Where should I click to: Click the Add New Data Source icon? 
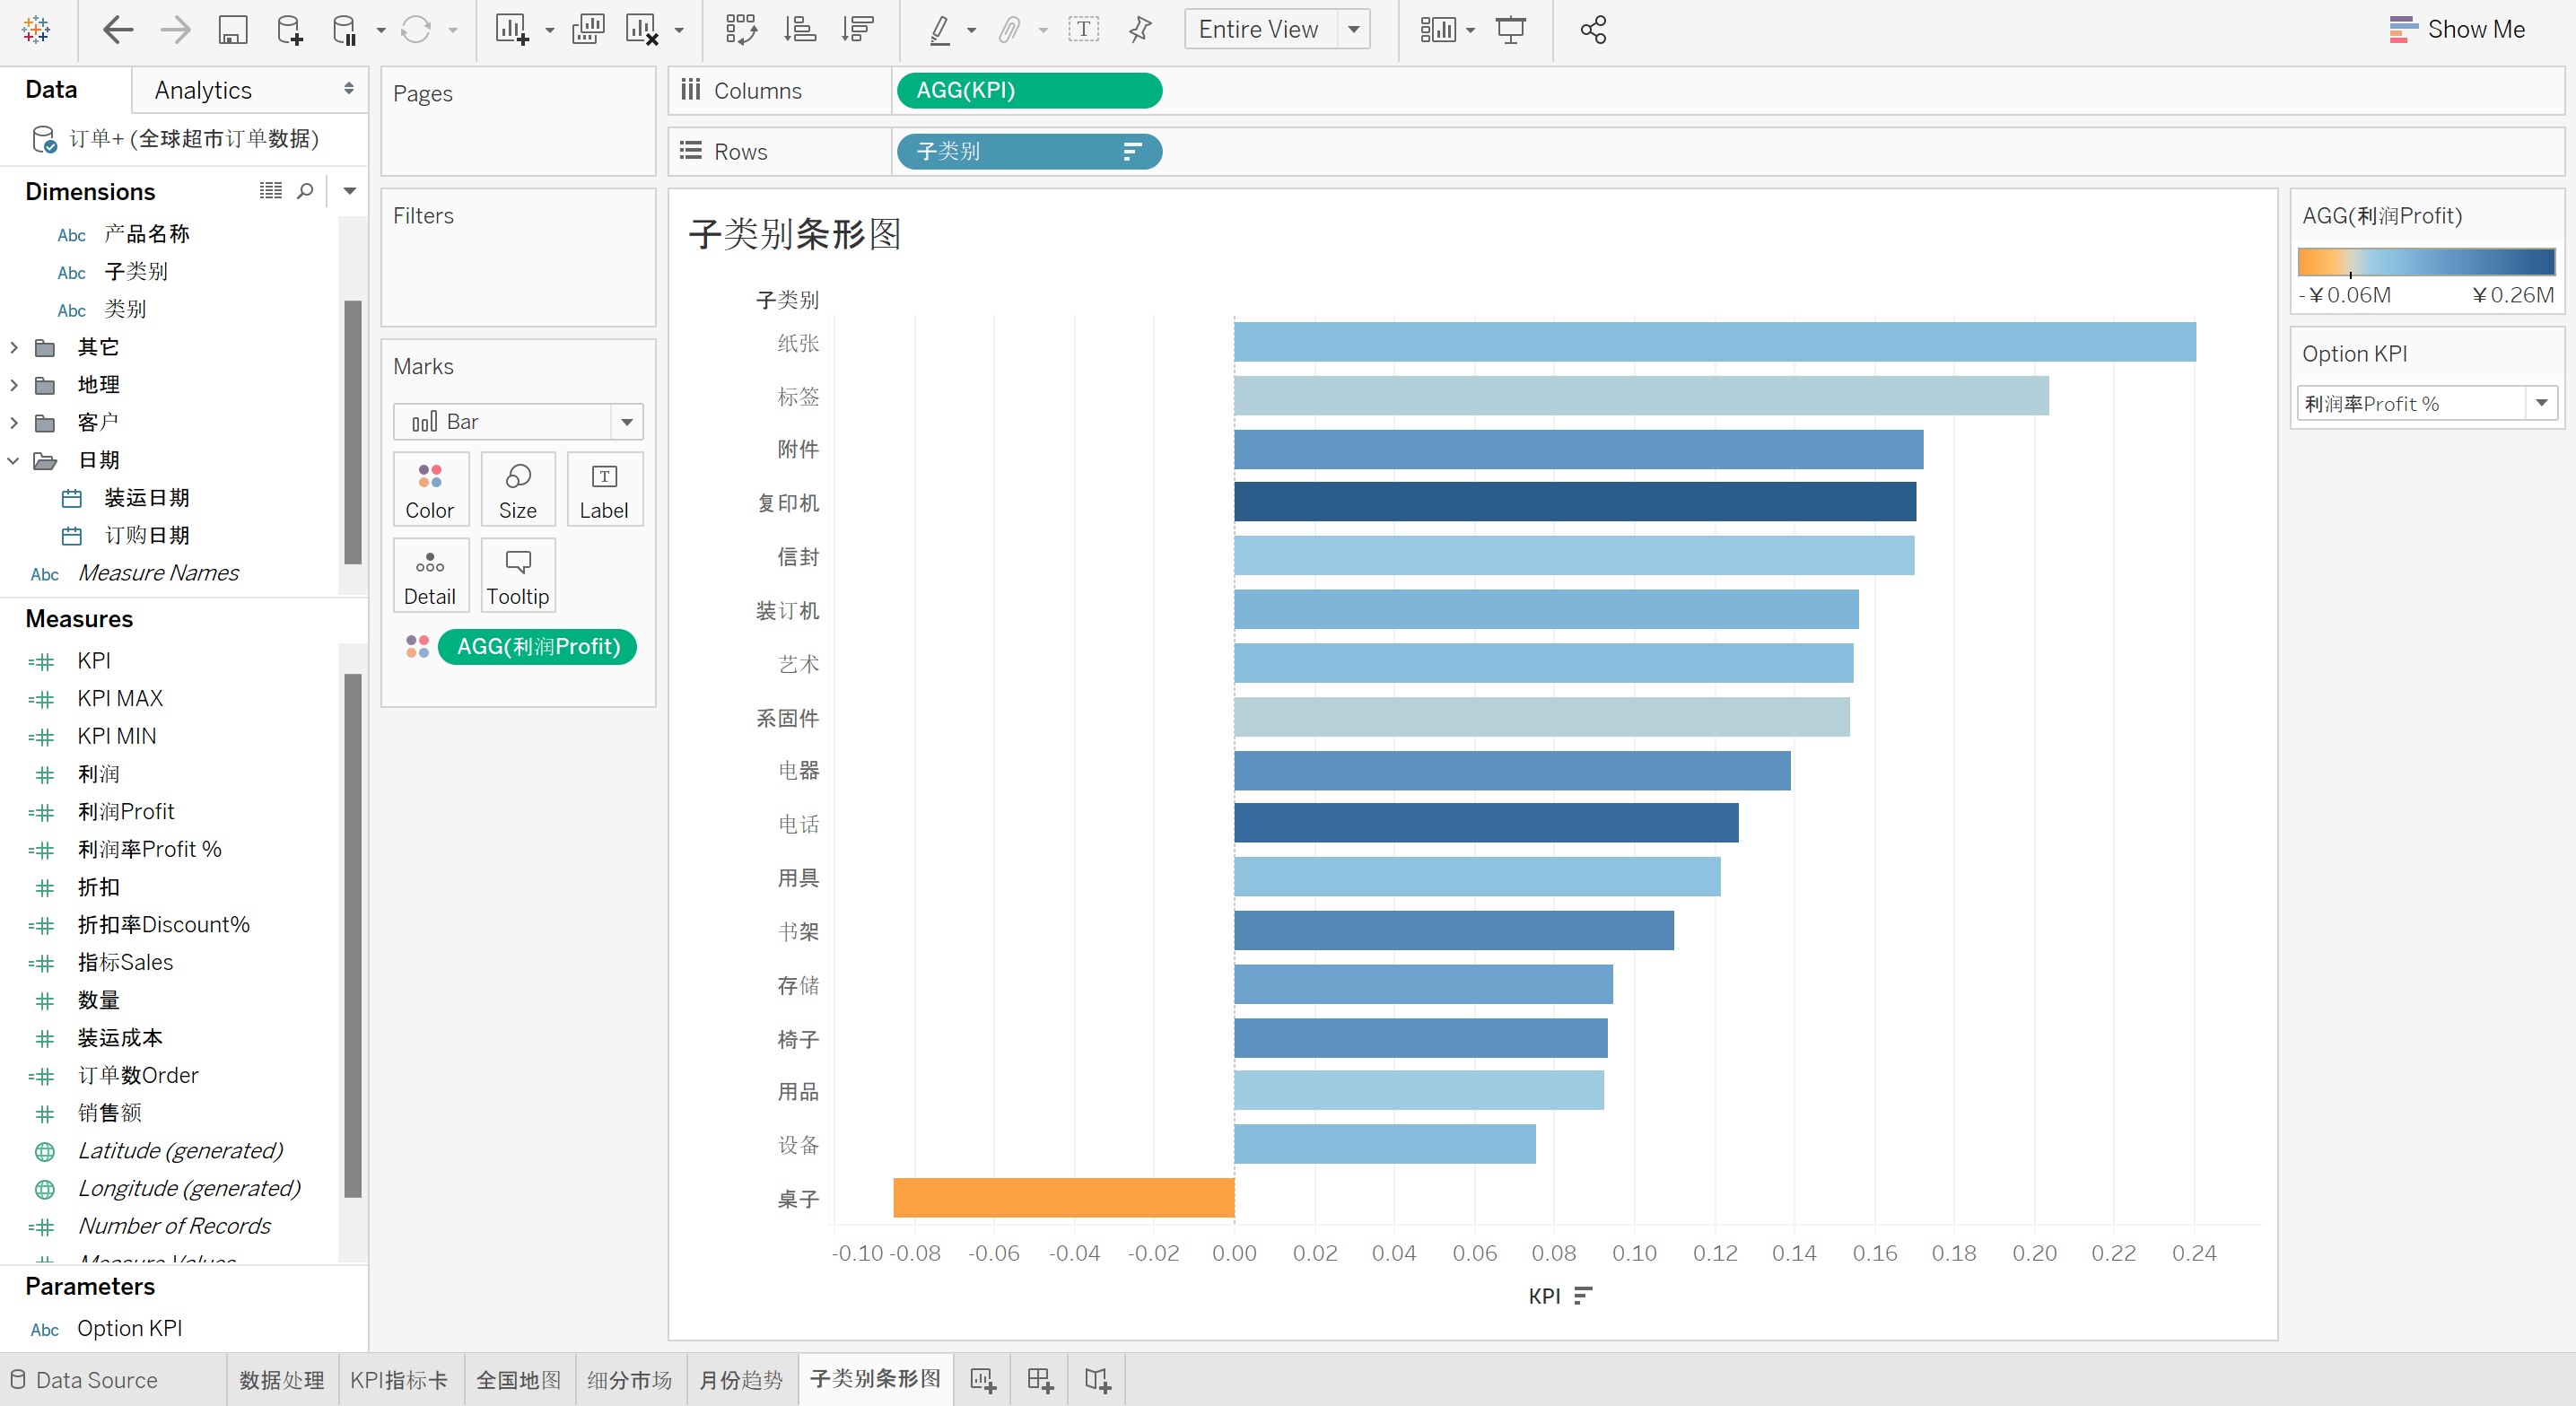tap(289, 30)
